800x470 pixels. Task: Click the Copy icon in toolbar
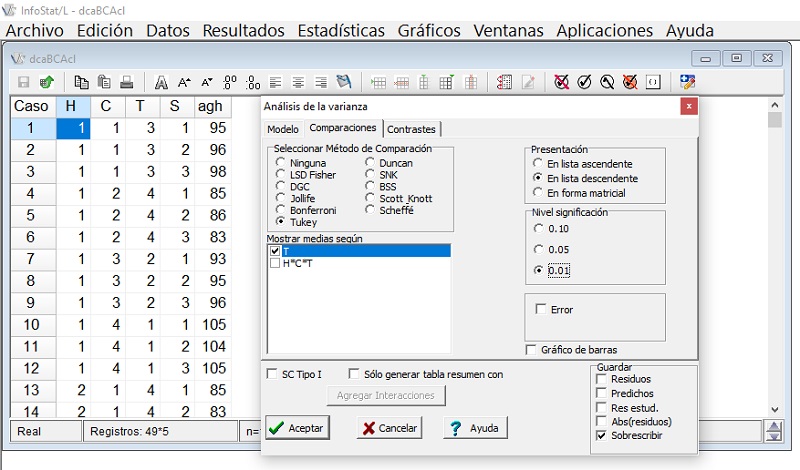click(82, 82)
